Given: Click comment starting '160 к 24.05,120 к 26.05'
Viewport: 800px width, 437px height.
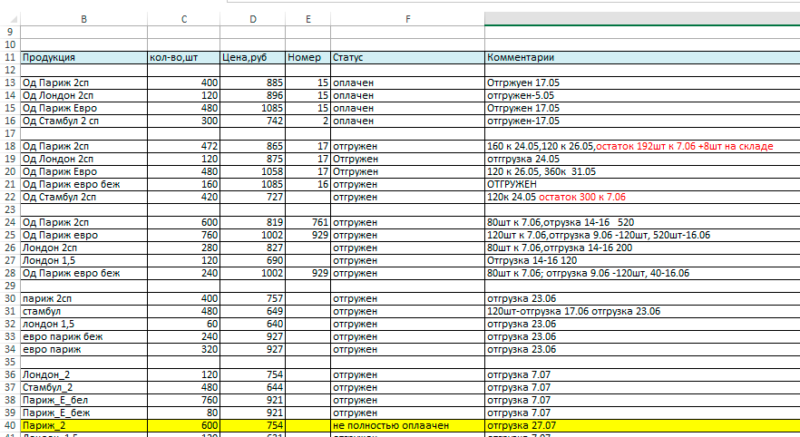Looking at the screenshot, I should click(x=642, y=146).
